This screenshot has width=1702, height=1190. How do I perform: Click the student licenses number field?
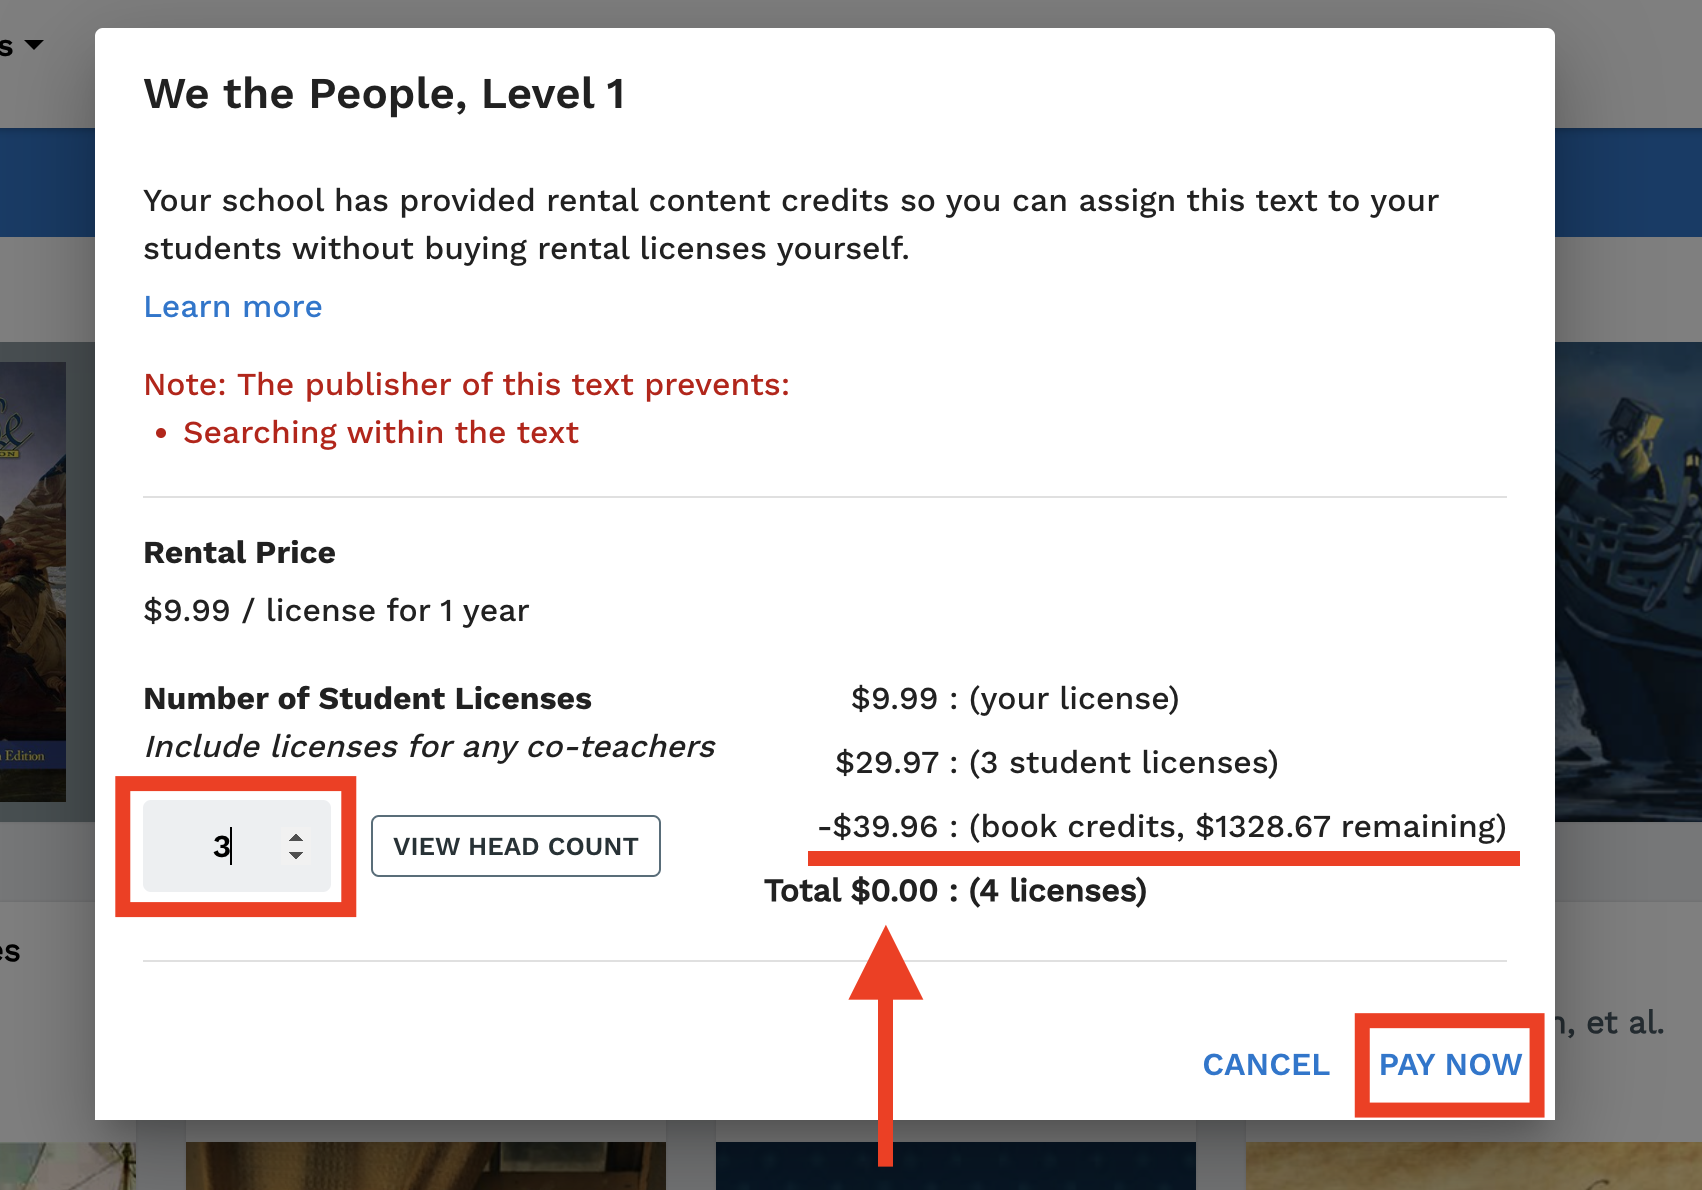237,846
